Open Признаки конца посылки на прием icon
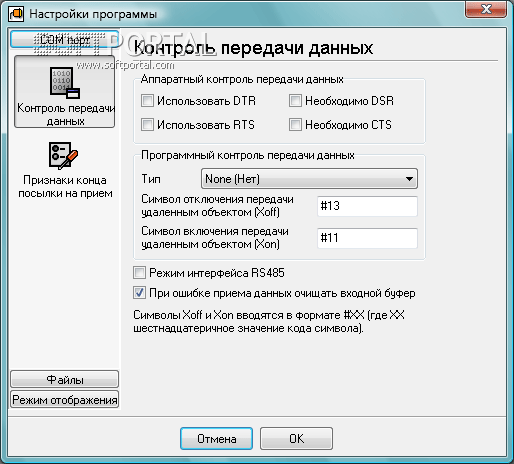This screenshot has height=464, width=514. (x=63, y=155)
